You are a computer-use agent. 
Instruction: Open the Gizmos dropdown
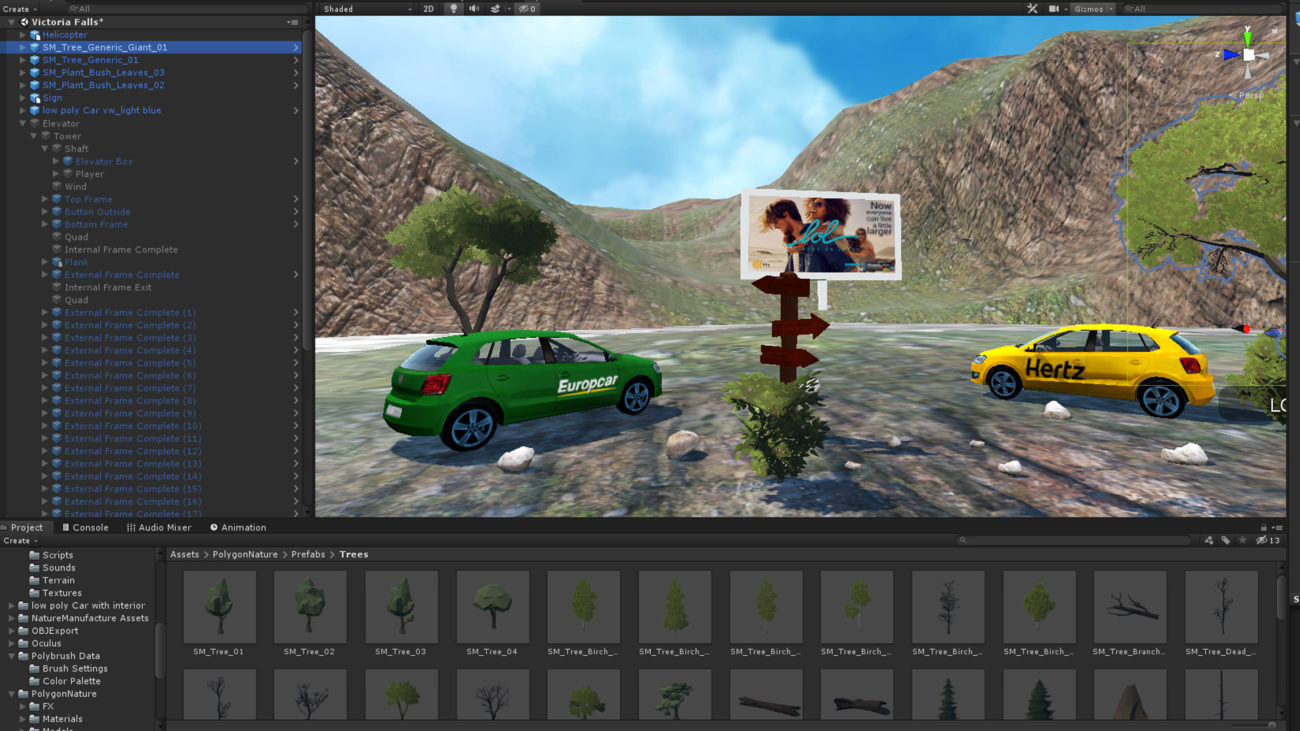pos(1092,9)
